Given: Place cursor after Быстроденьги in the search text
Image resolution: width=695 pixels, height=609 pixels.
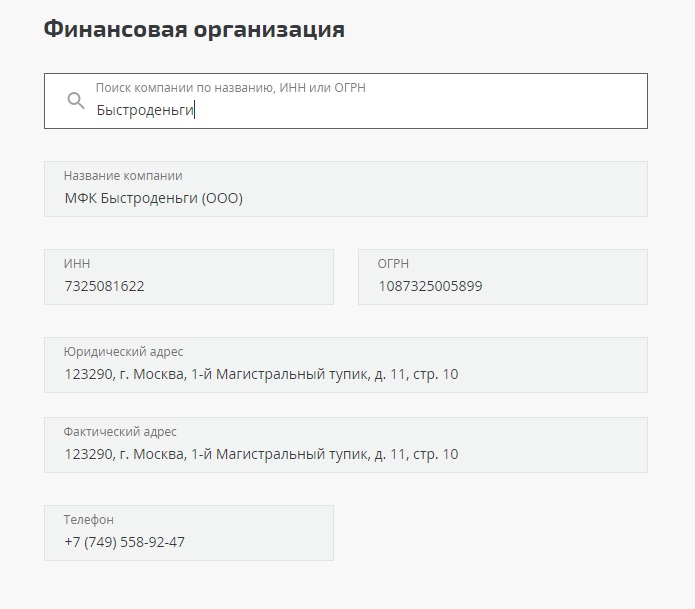Looking at the screenshot, I should point(194,111).
